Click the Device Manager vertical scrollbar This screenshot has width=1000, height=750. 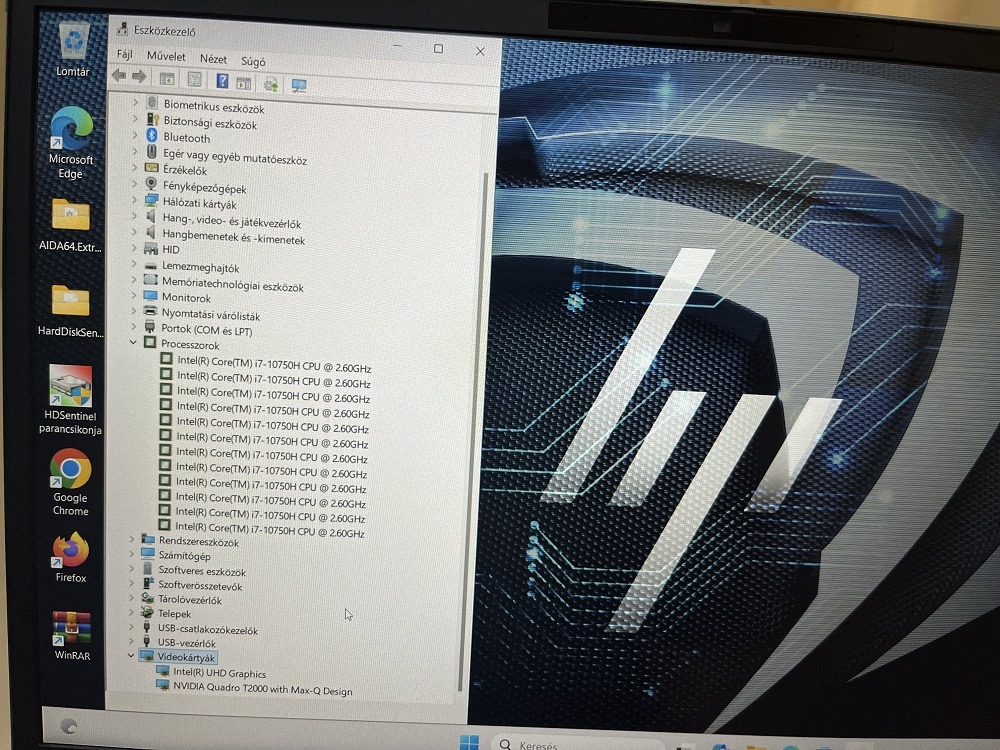pyautogui.click(x=473, y=430)
